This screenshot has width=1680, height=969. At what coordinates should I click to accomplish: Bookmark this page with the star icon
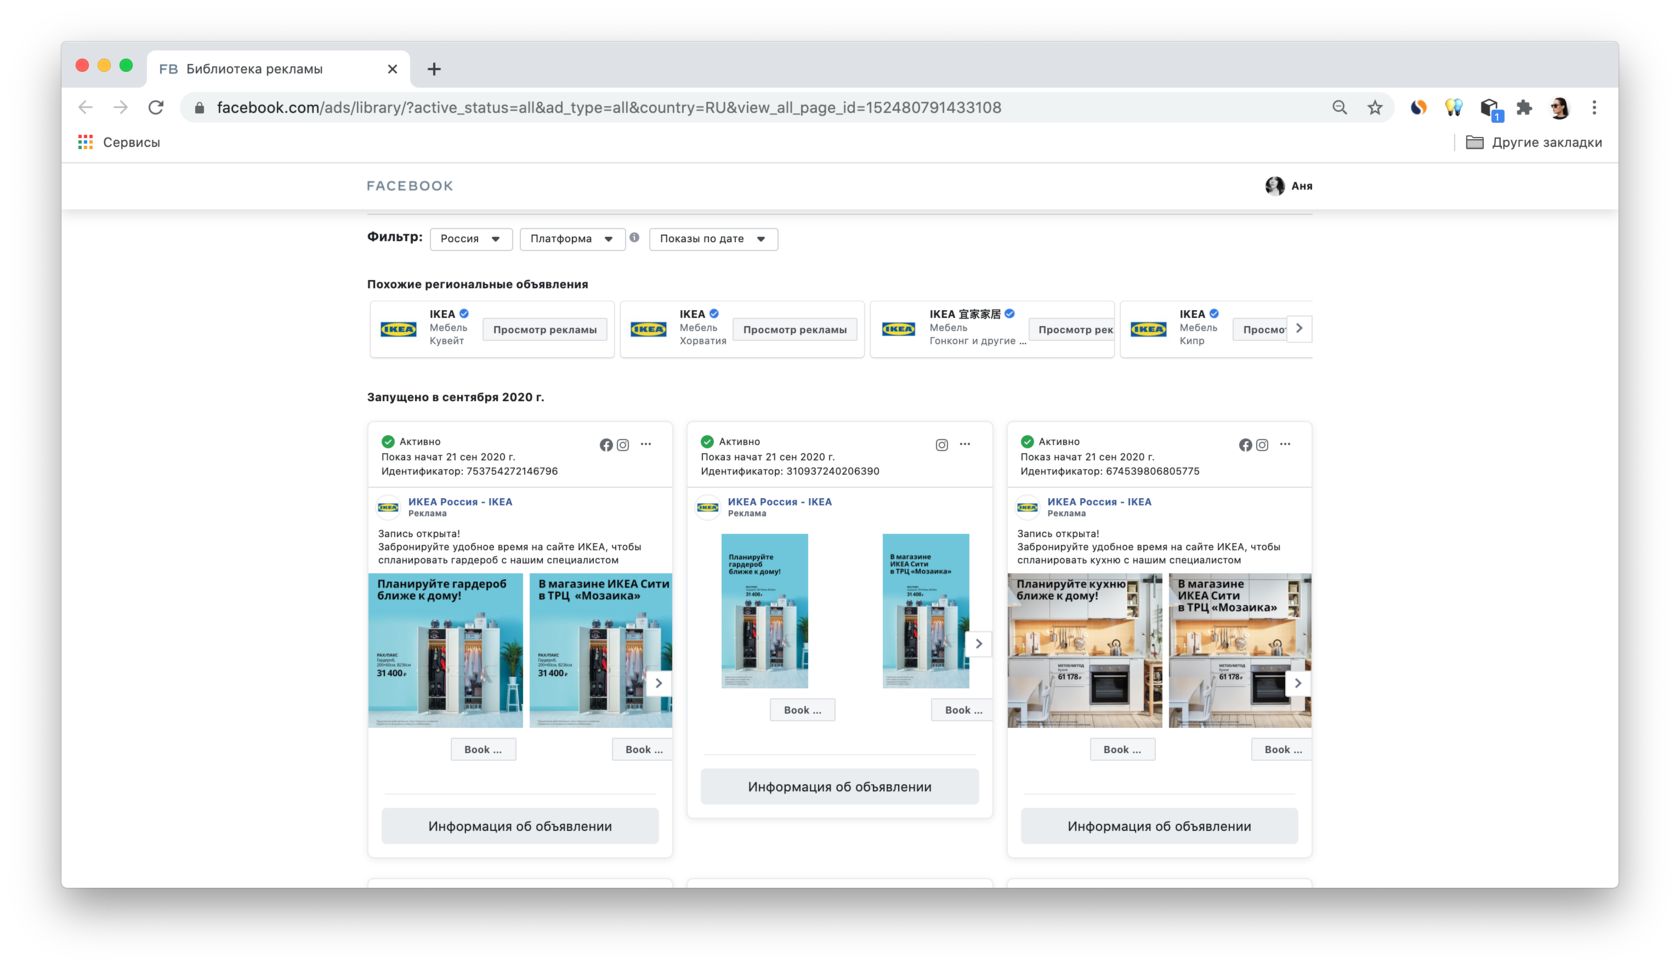pos(1375,108)
